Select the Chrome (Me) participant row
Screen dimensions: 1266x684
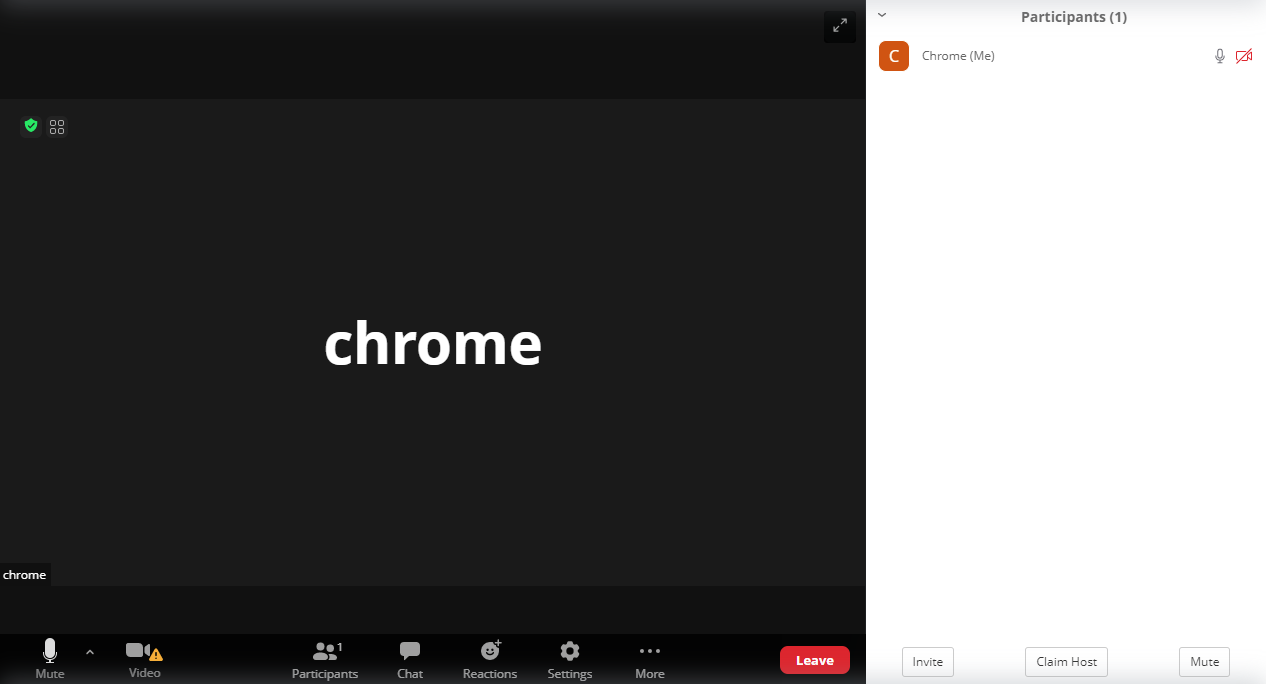coord(1066,56)
